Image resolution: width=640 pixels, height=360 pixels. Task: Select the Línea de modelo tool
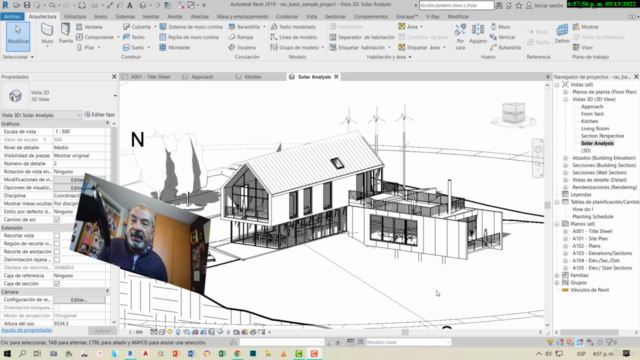(x=293, y=37)
